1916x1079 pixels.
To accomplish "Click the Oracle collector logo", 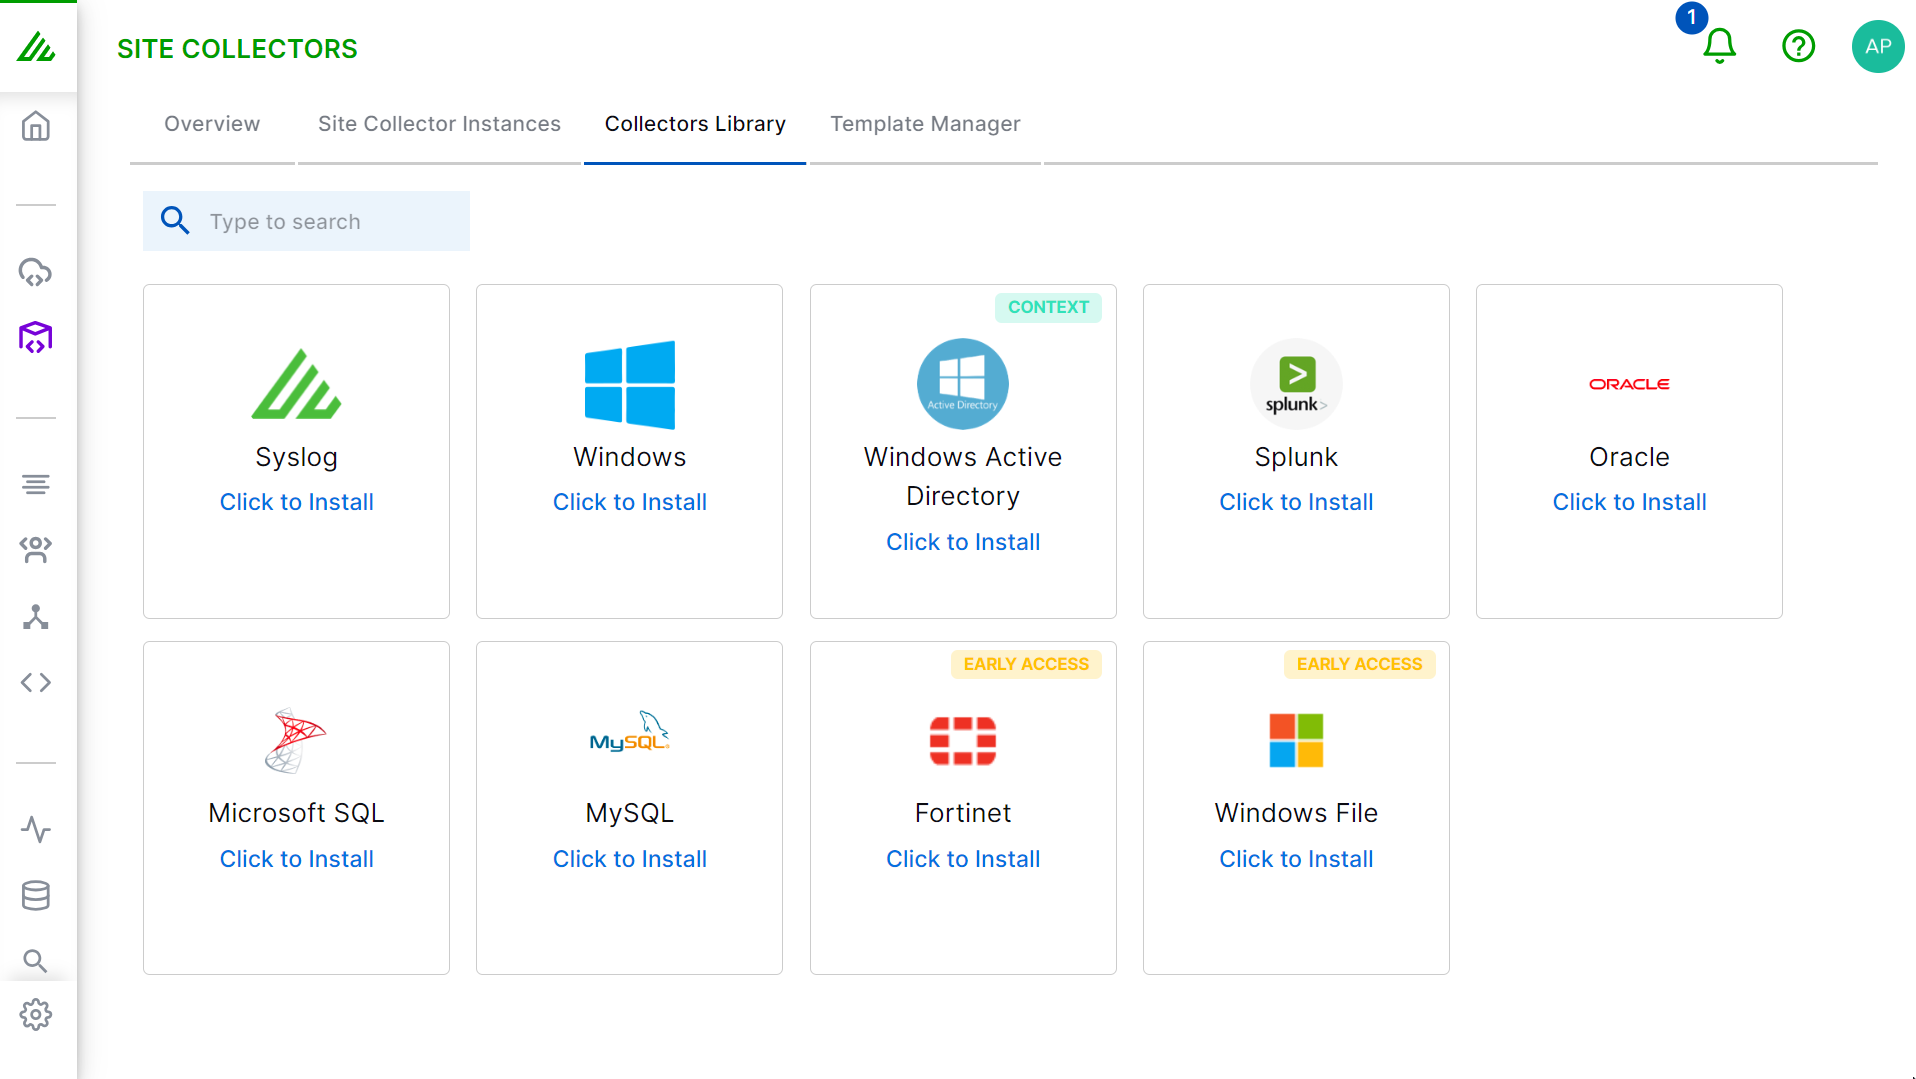I will [1629, 384].
